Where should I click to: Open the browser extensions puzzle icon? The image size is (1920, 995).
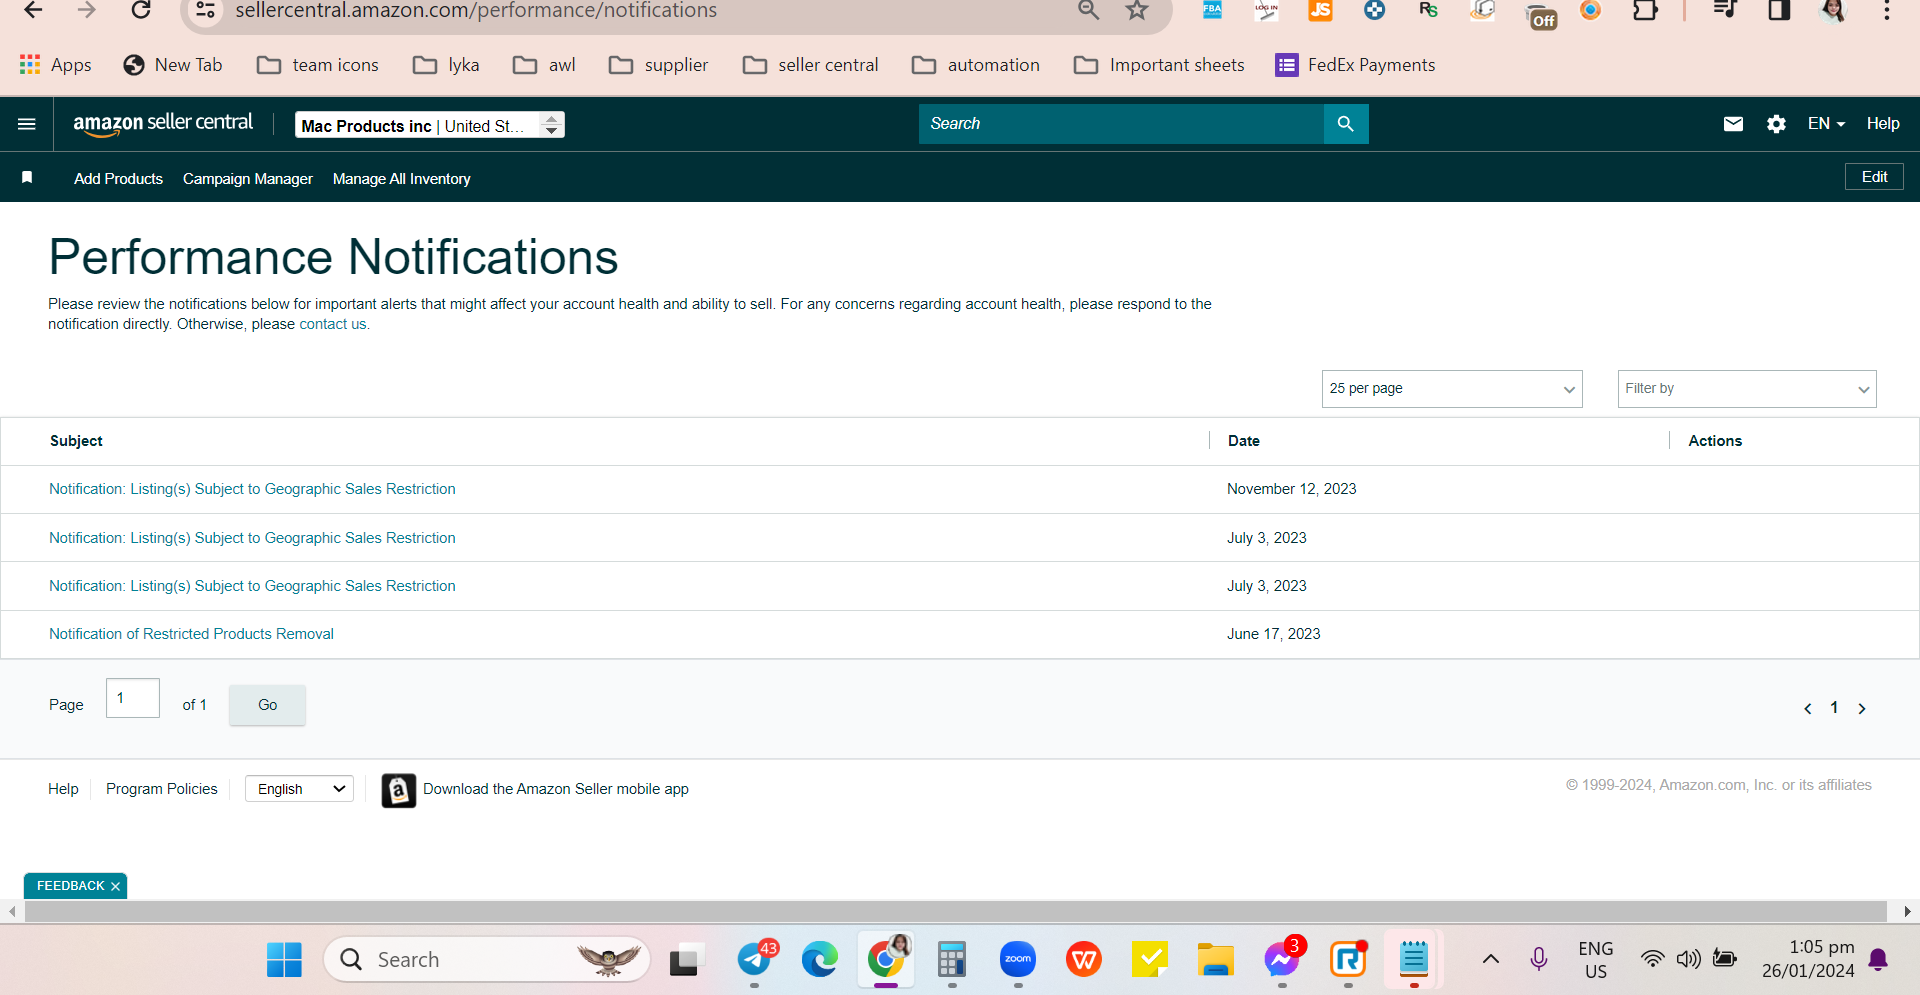click(x=1645, y=10)
